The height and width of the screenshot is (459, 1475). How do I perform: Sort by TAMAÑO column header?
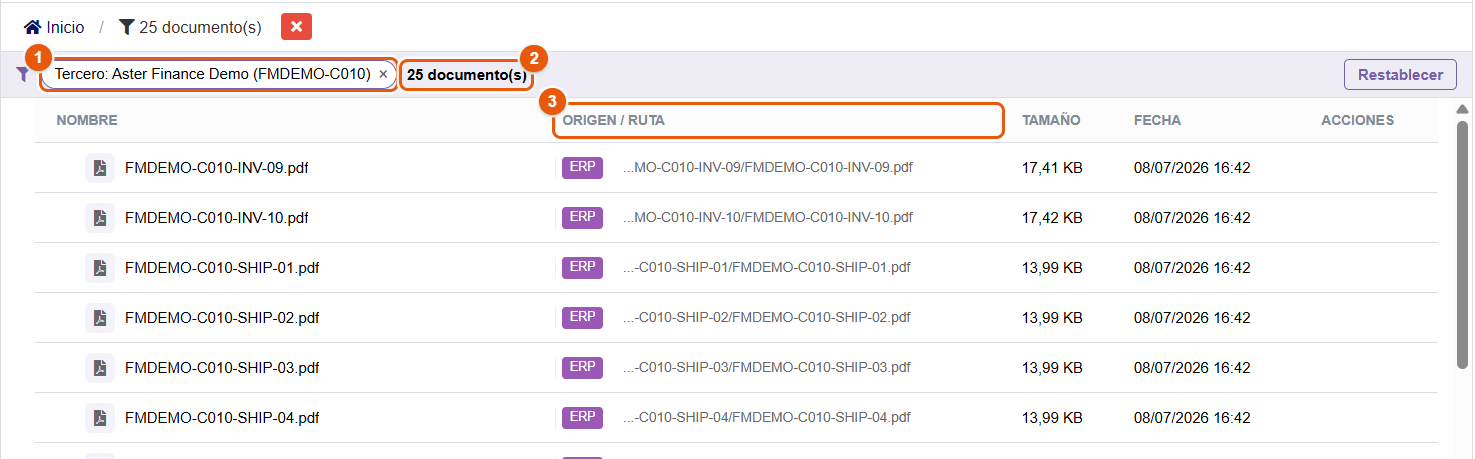coord(1051,120)
